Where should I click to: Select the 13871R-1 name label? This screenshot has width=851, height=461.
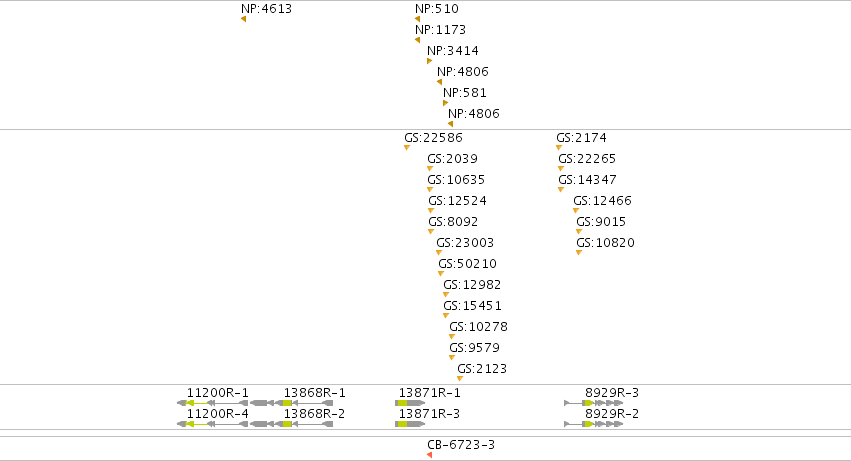[429, 393]
